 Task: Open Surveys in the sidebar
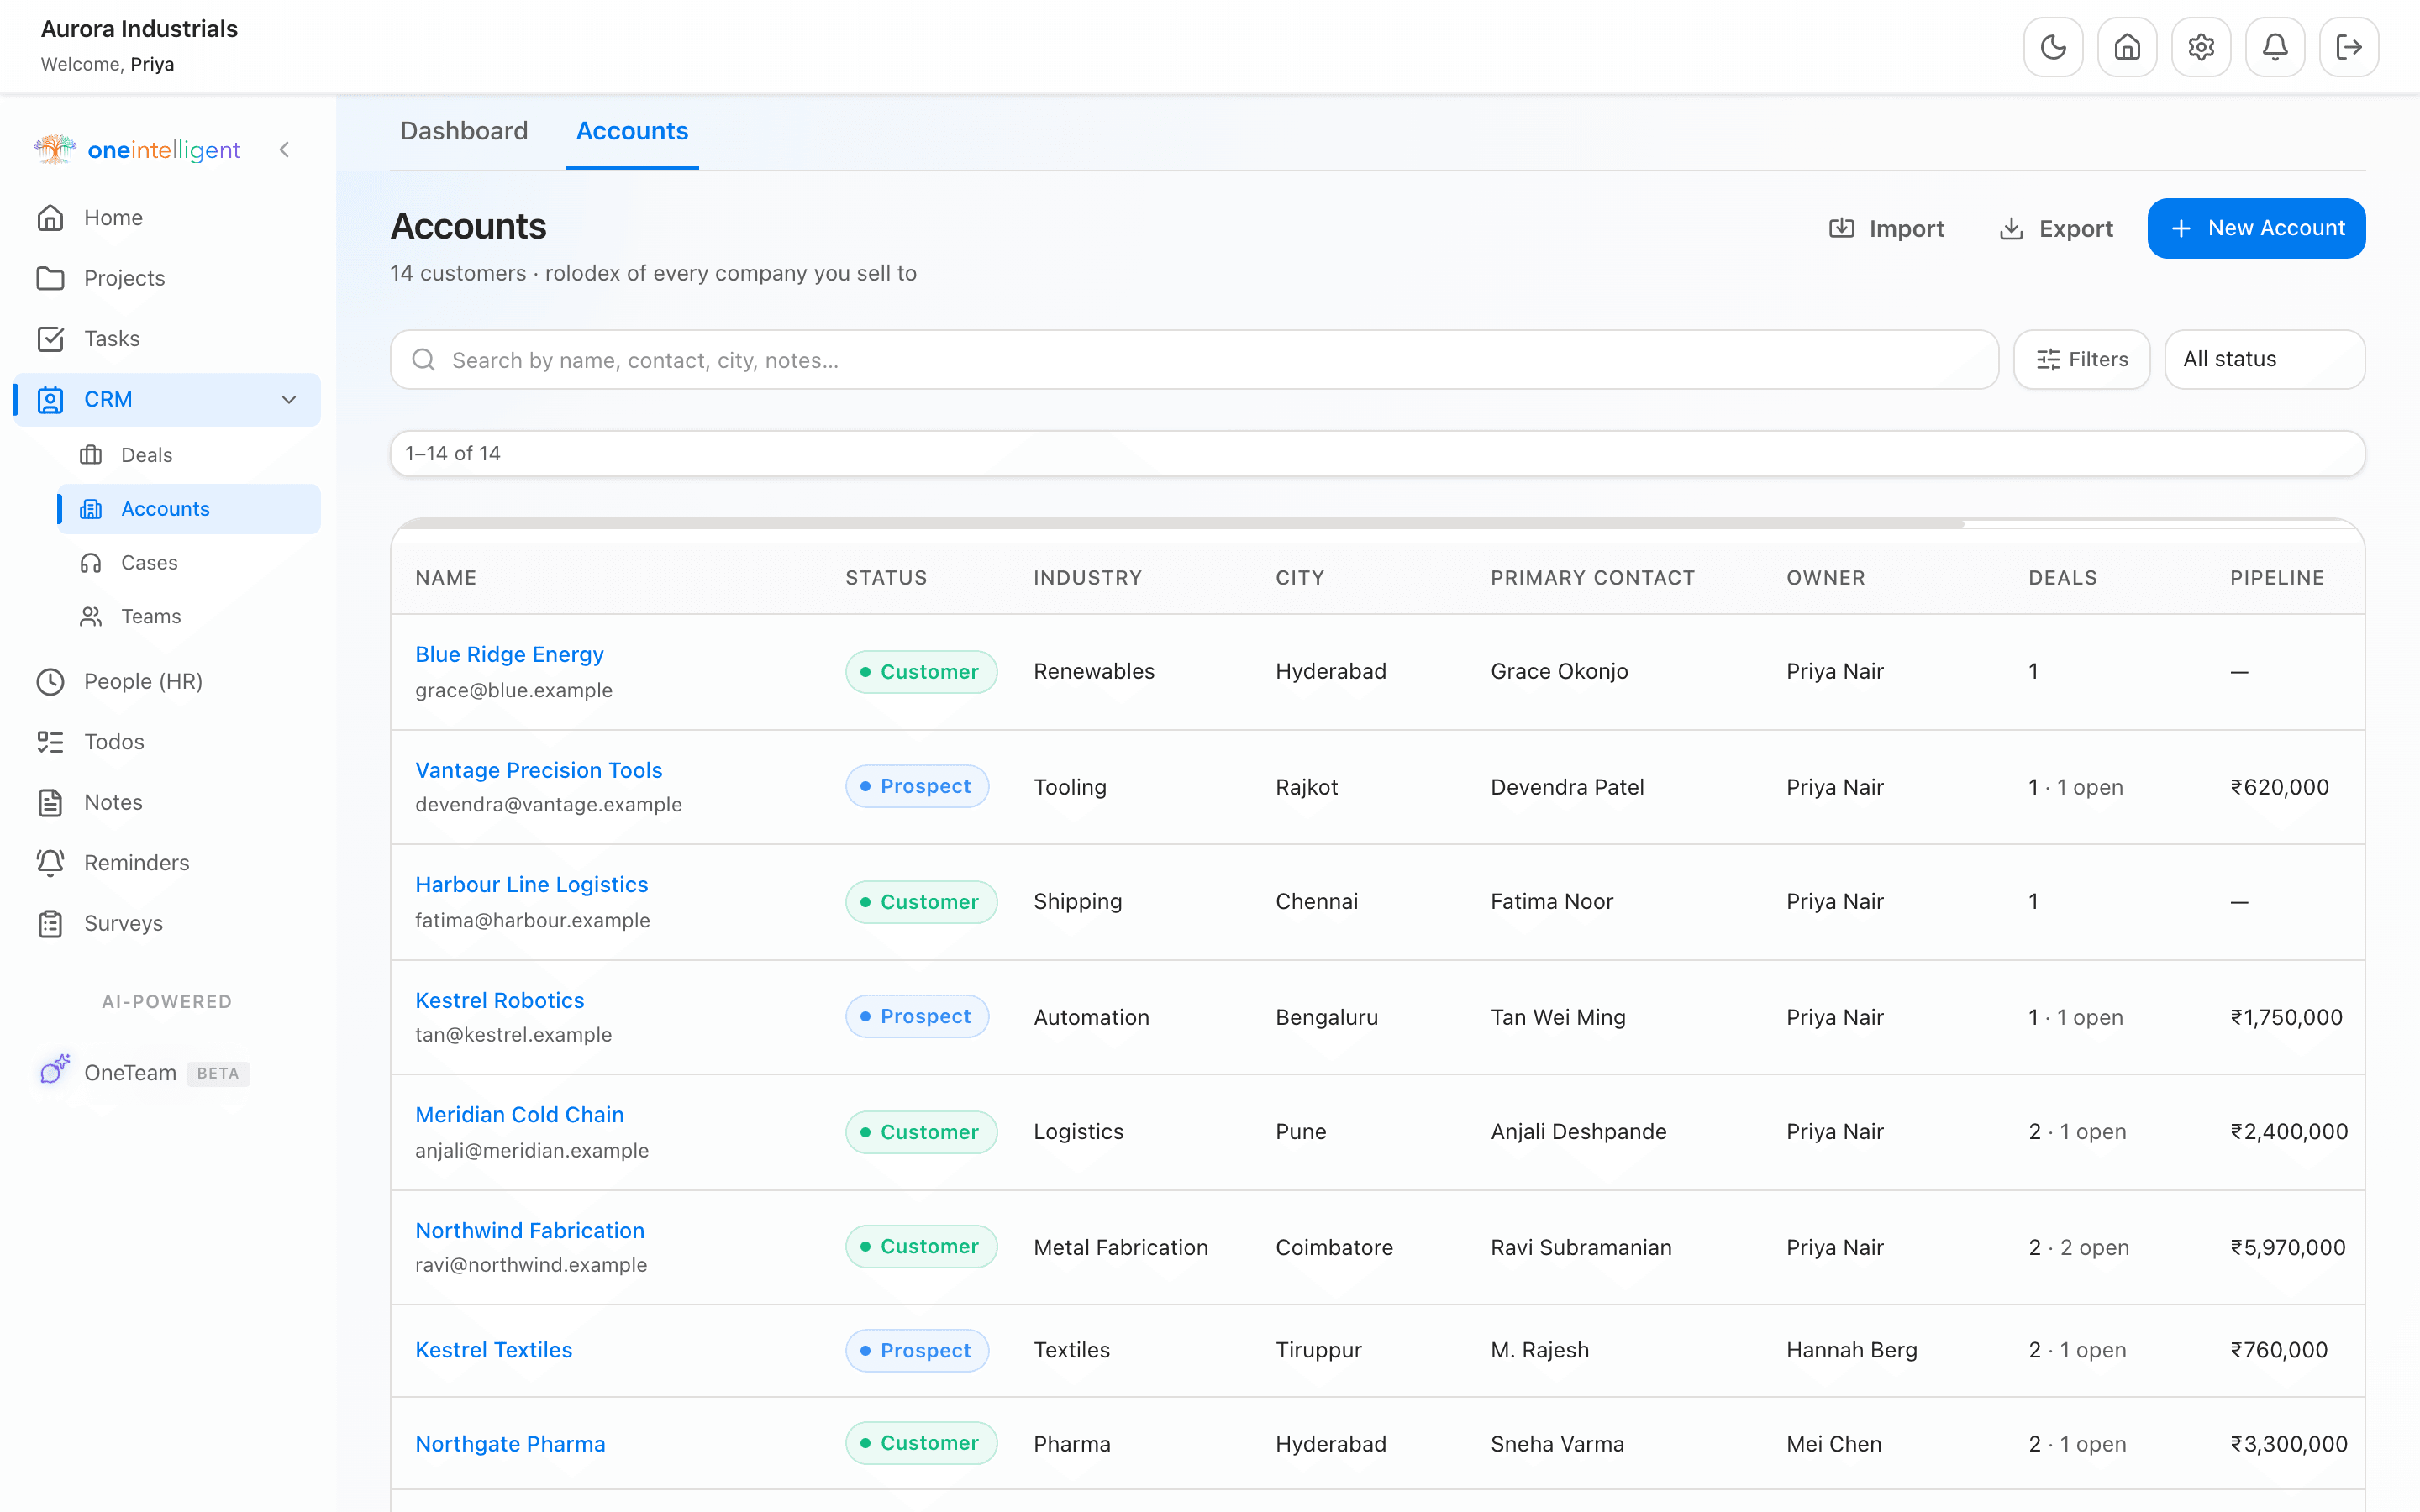(x=167, y=924)
